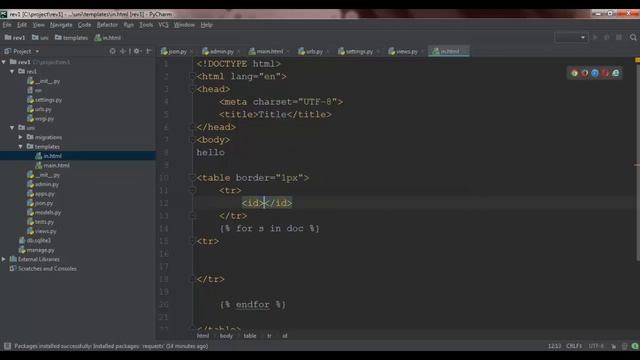Click the Search Everywhere magnifier icon

click(x=633, y=38)
